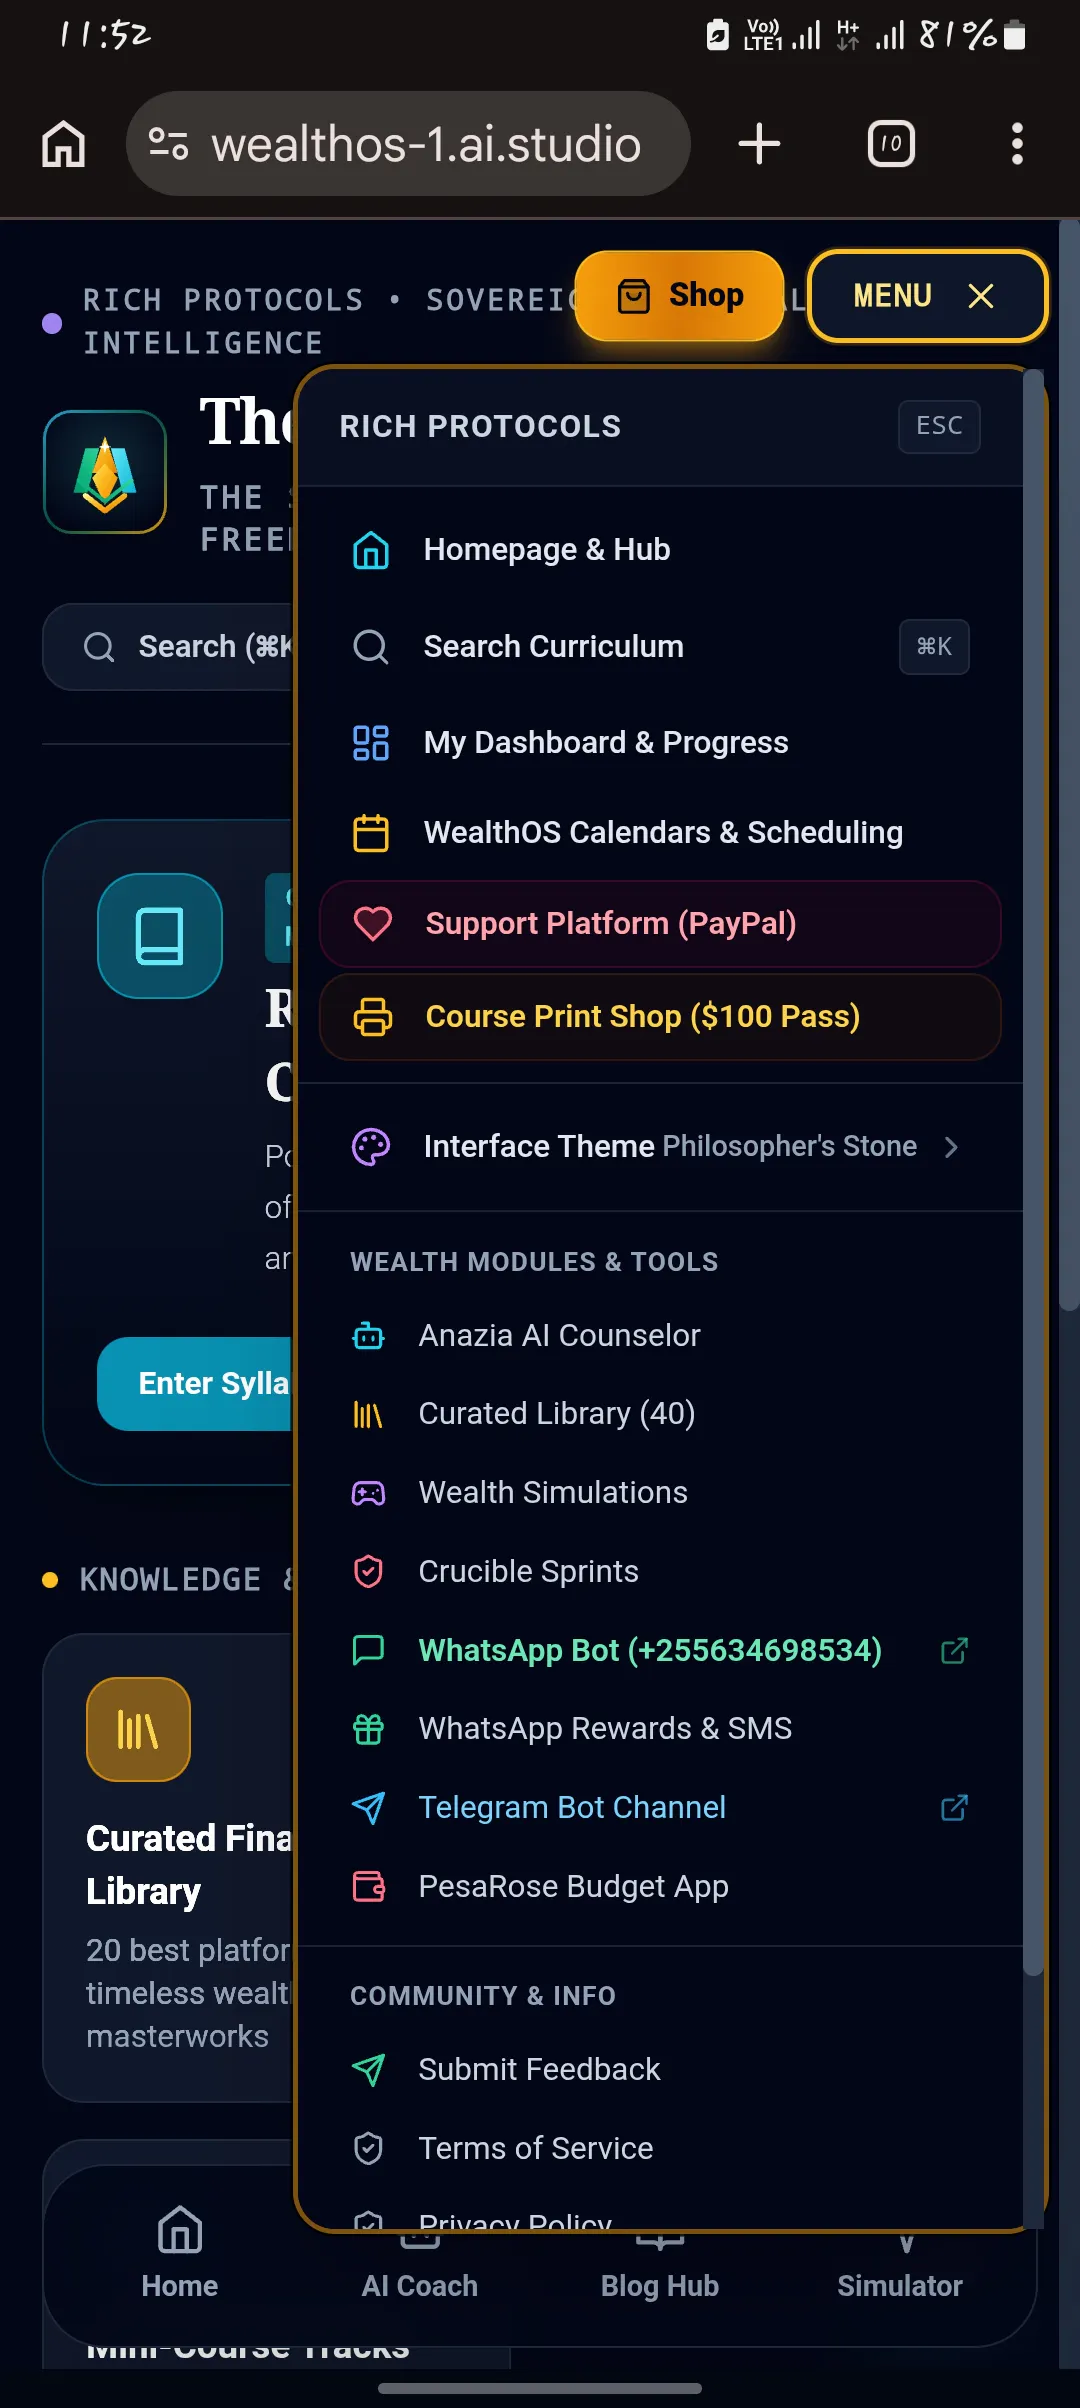Click the Shop button
This screenshot has width=1080, height=2408.
[x=680, y=296]
